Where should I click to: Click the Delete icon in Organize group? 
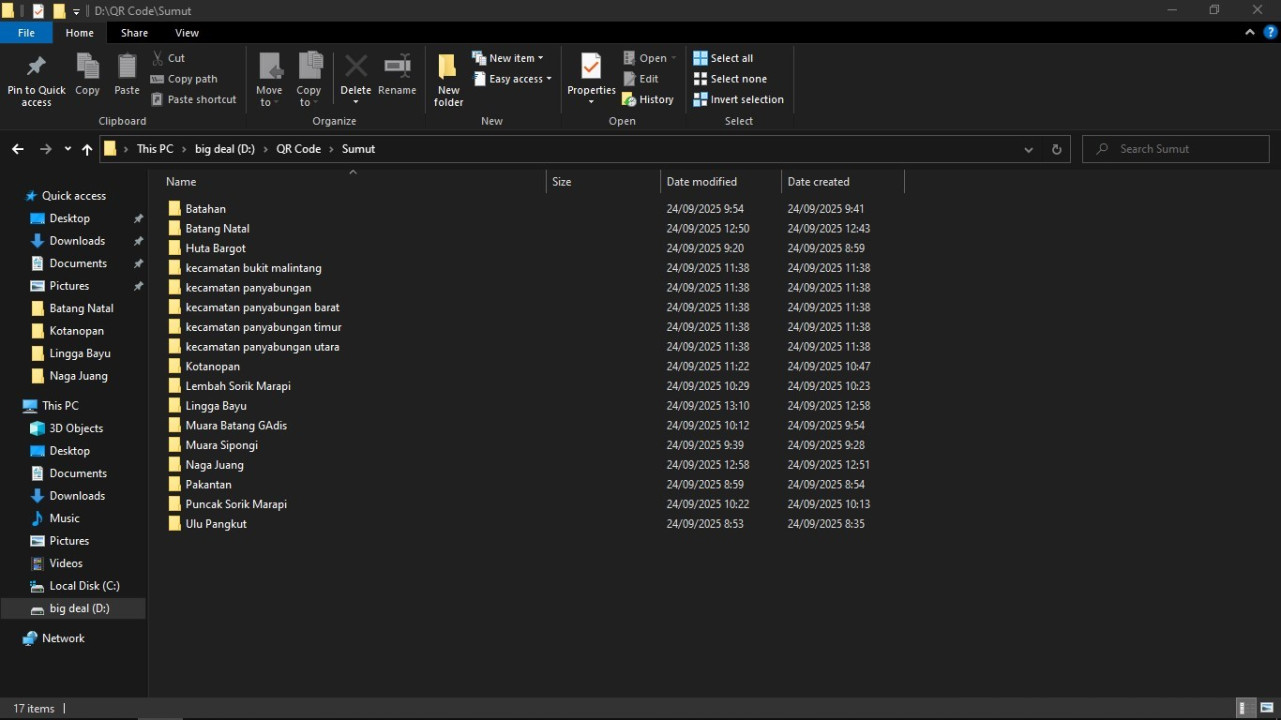point(355,68)
